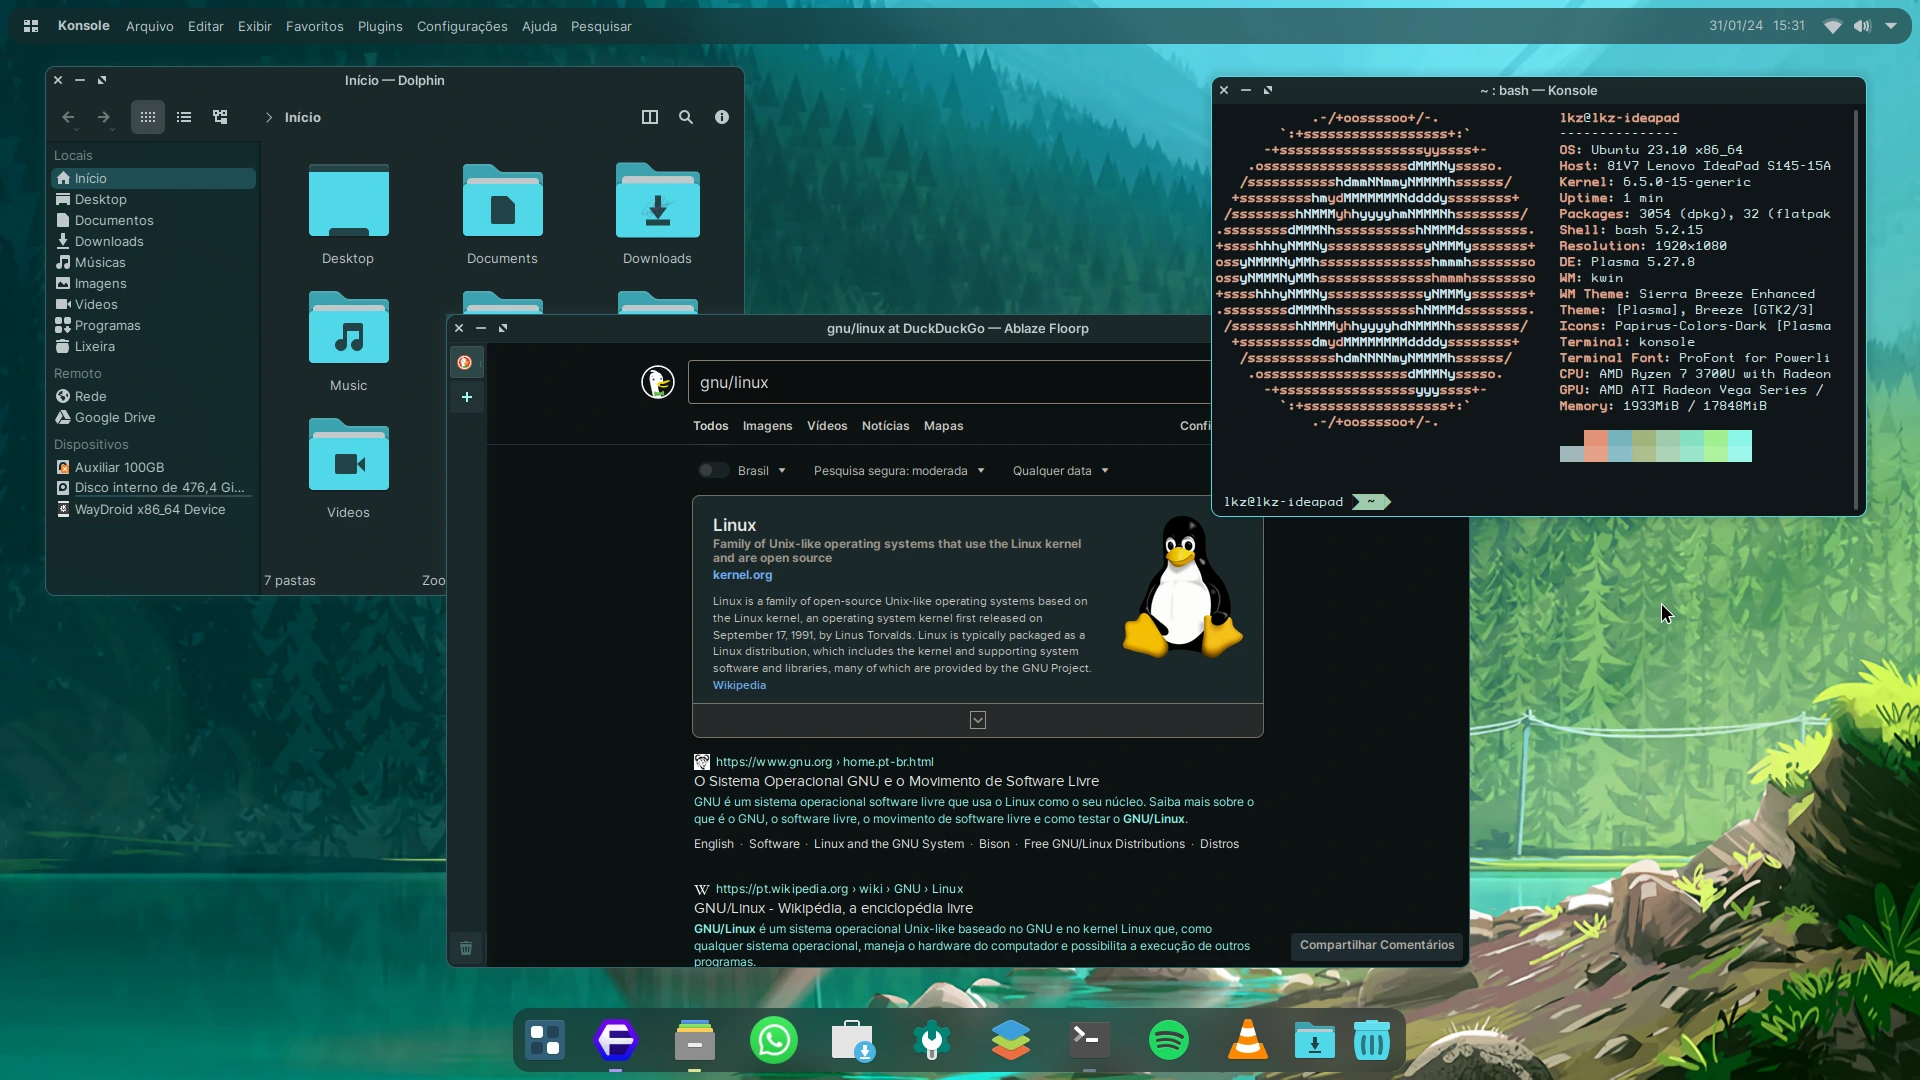Open the split view in Dolphin toolbar

650,117
